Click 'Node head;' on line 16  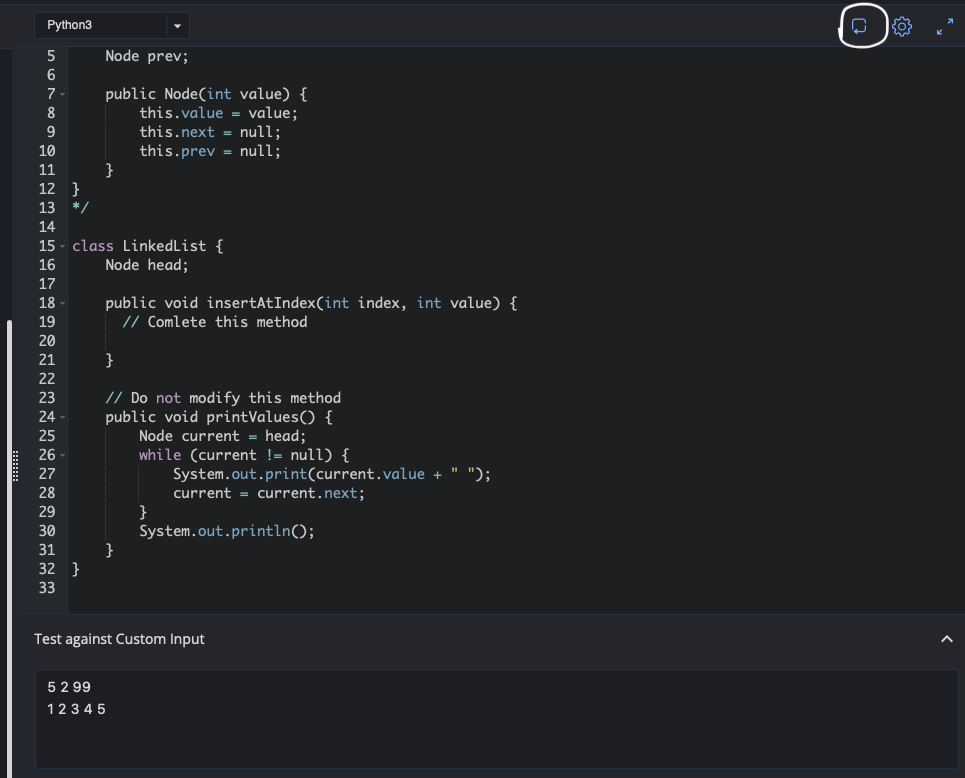point(147,265)
